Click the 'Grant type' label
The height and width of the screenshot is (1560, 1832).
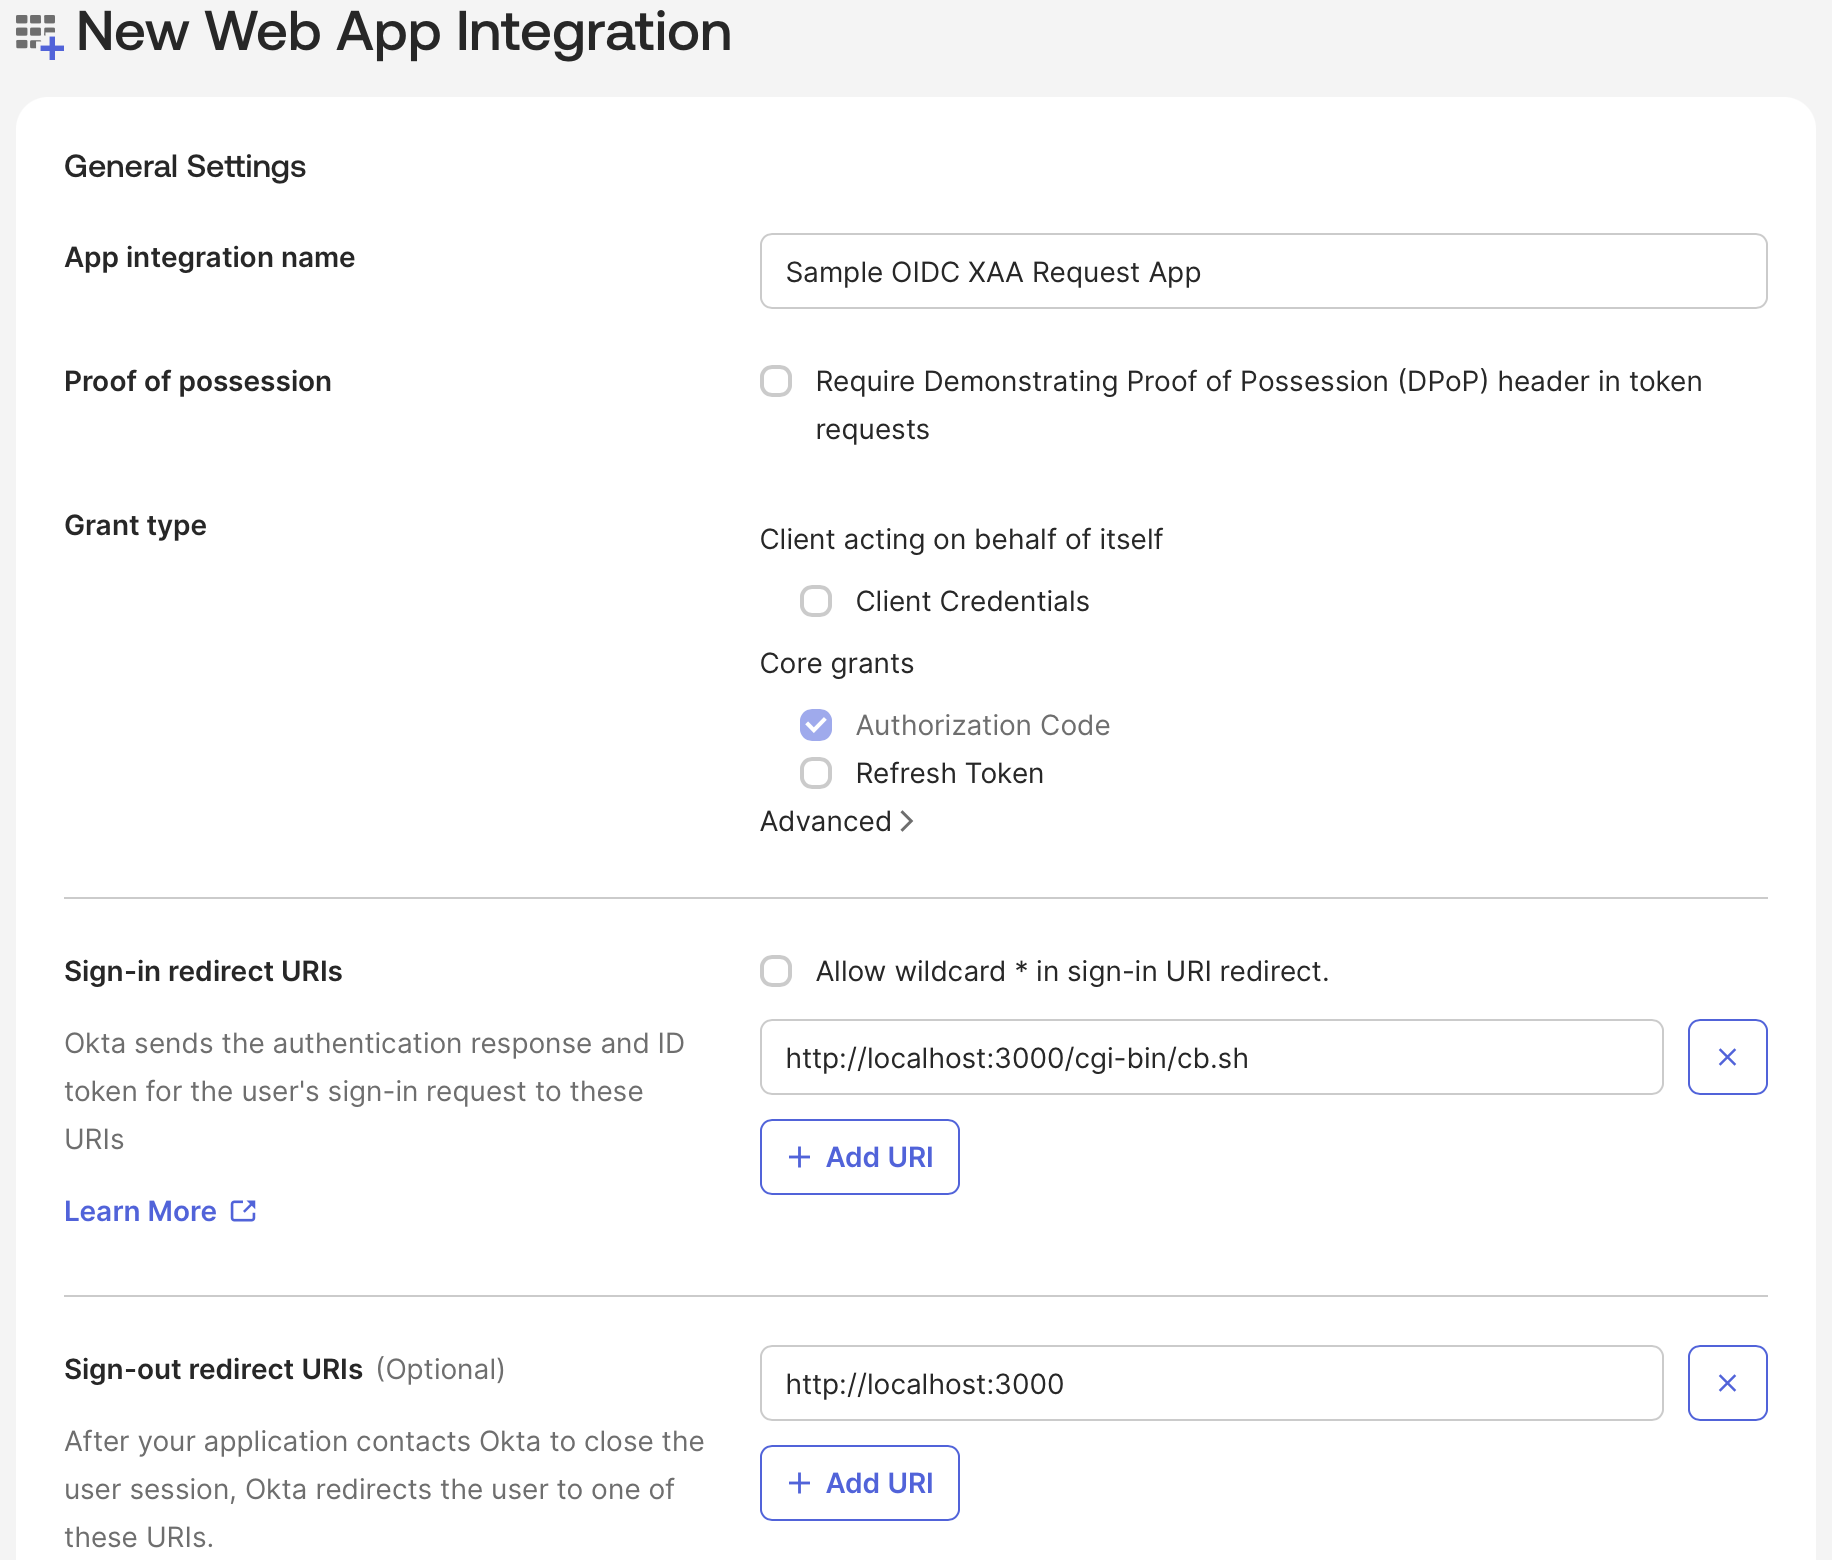135,525
